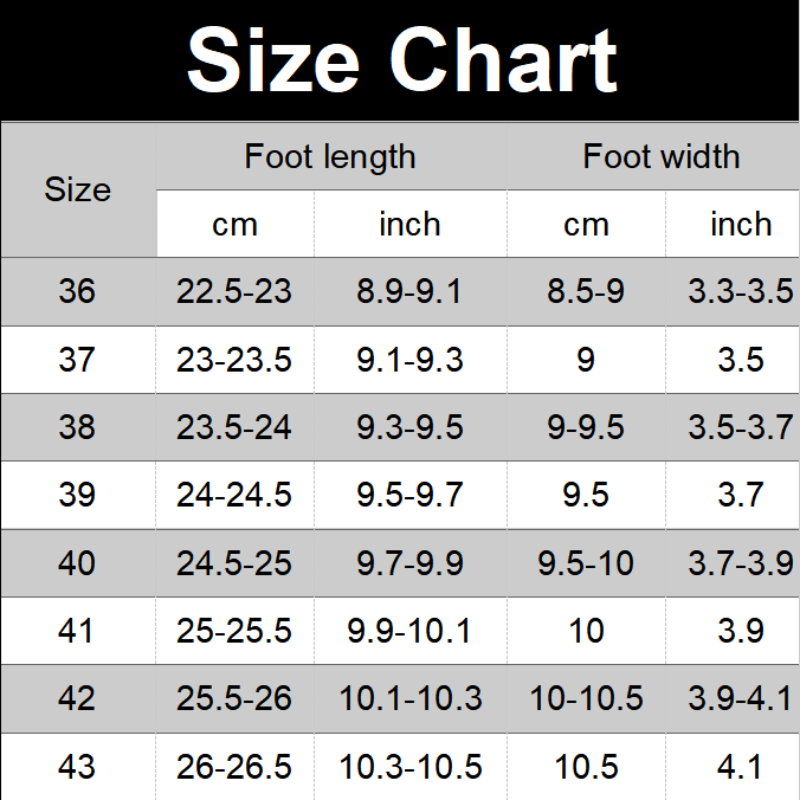Select the Size column header
800x800 pixels.
77,189
